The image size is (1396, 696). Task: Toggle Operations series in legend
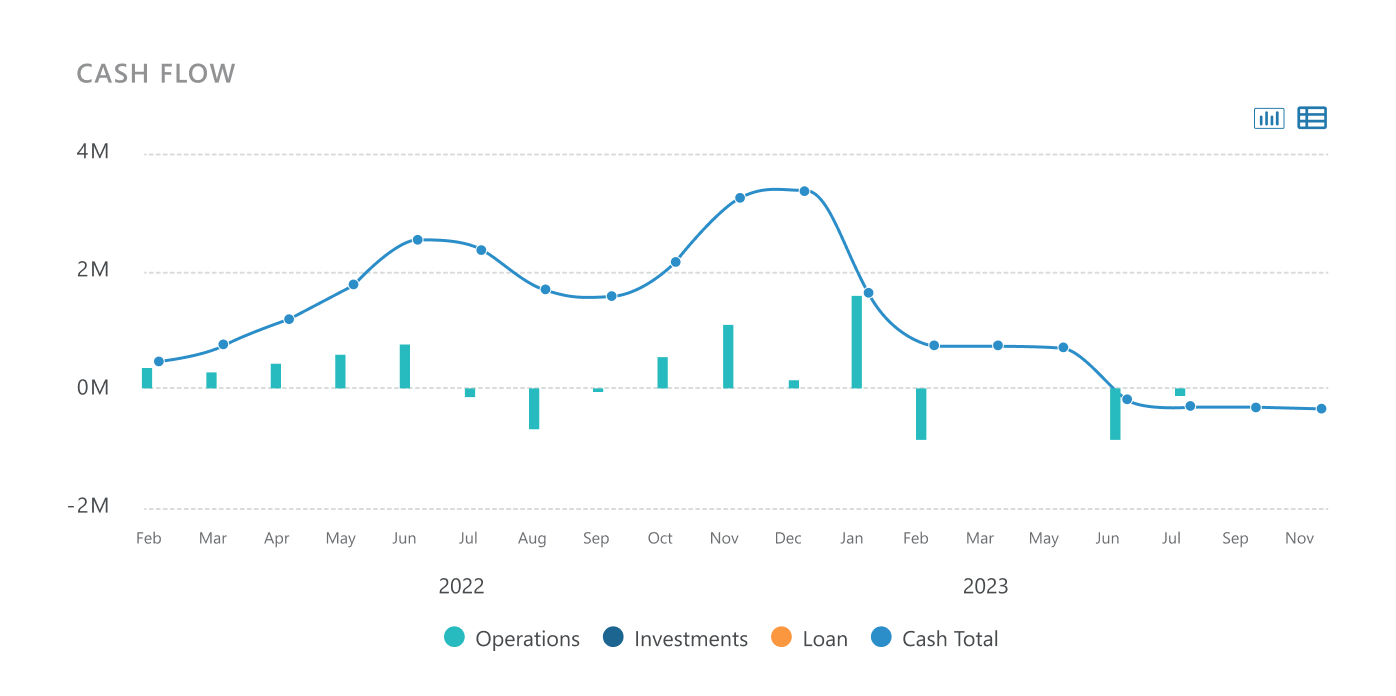(x=512, y=638)
